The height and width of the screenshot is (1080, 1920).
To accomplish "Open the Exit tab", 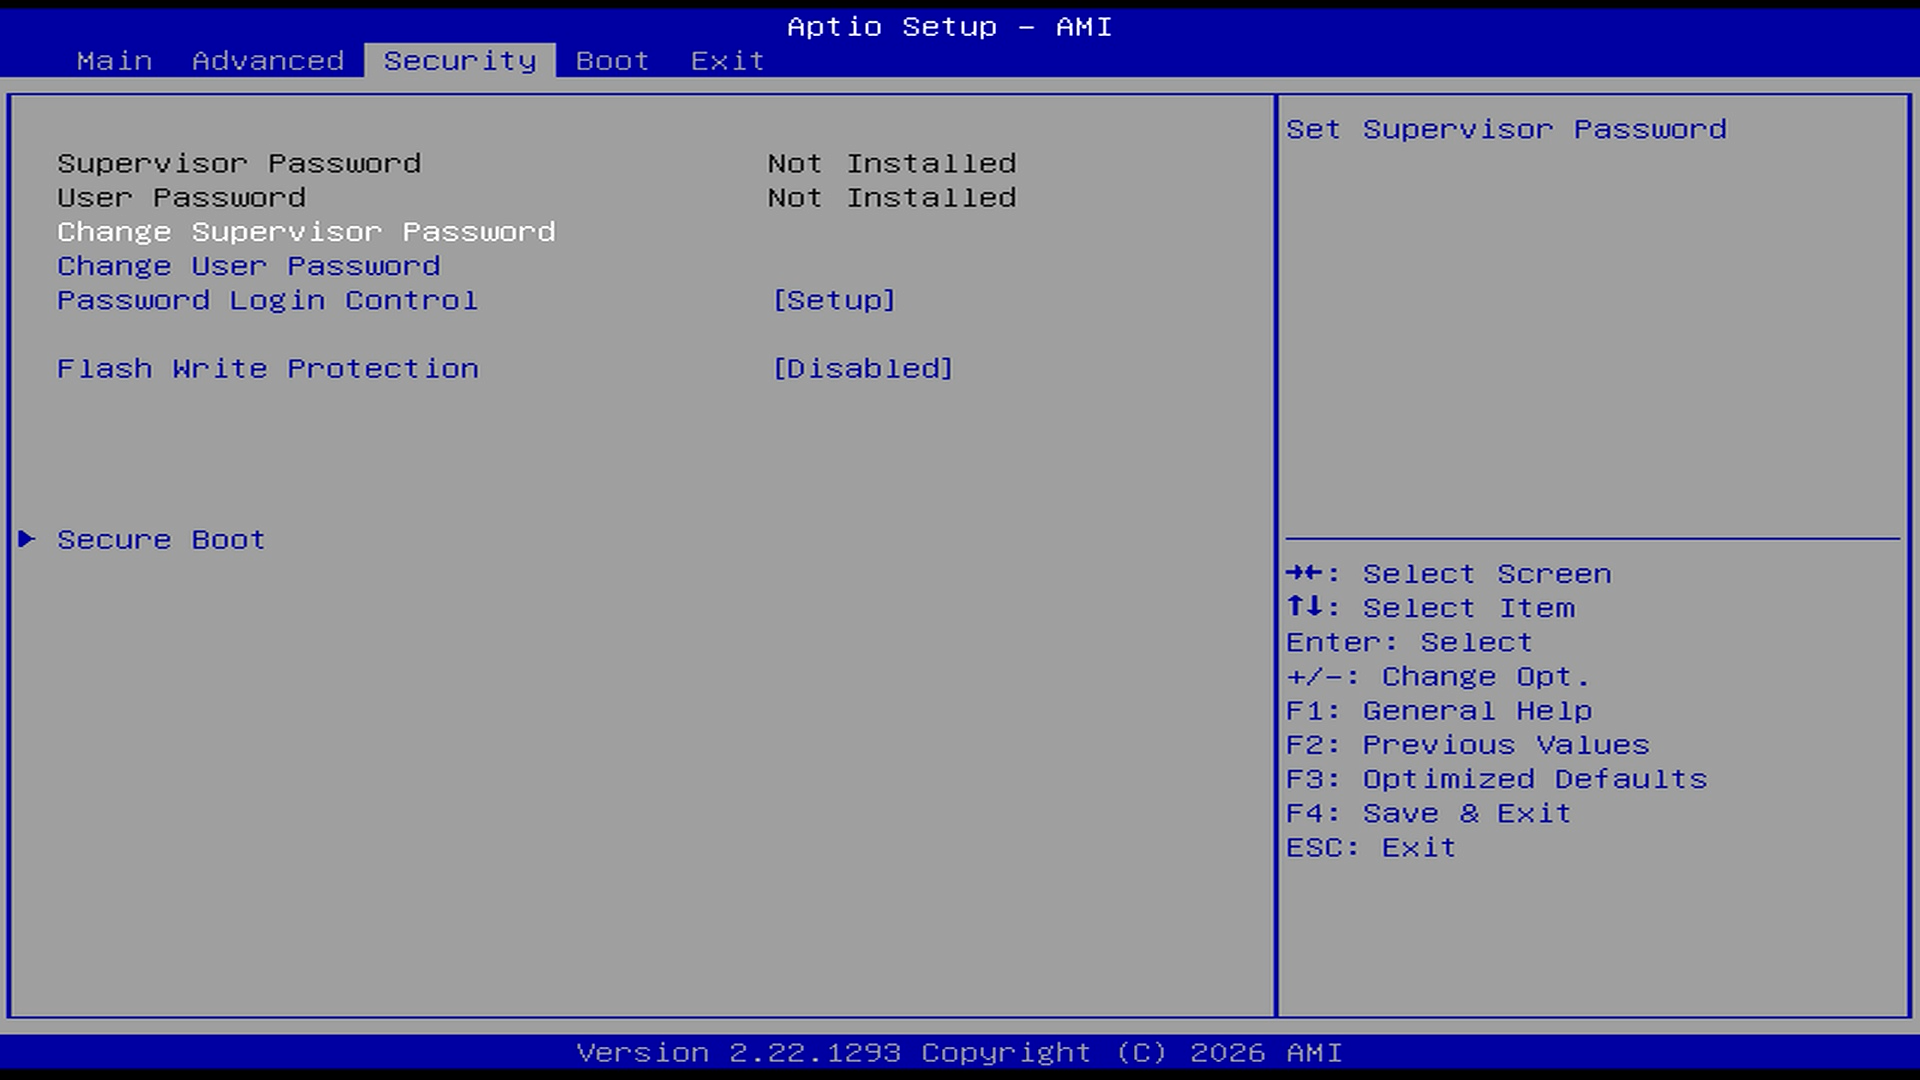I will click(x=728, y=61).
